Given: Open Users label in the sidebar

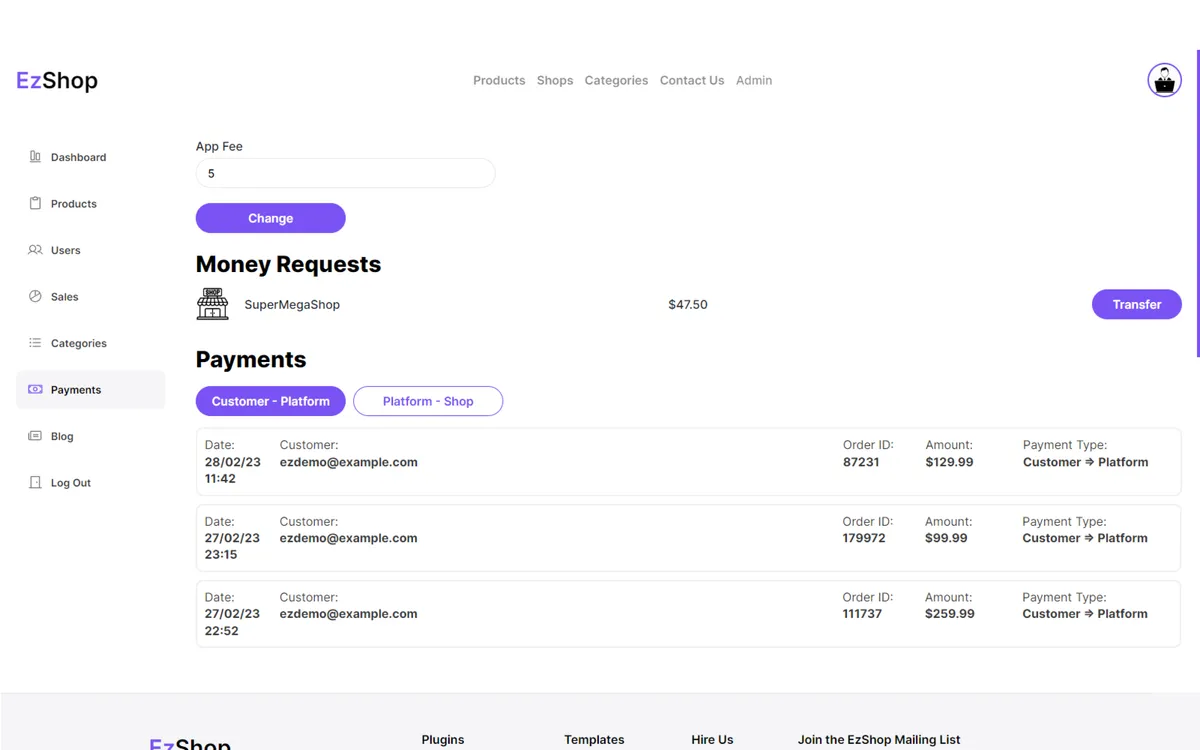Looking at the screenshot, I should (x=66, y=250).
